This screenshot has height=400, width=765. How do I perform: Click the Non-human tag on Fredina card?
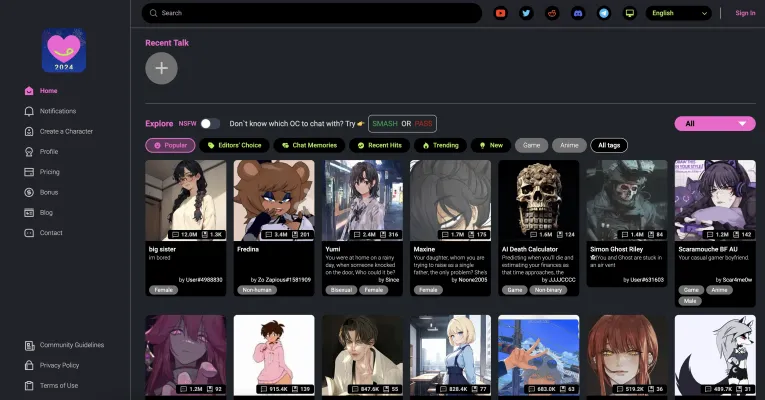257,290
